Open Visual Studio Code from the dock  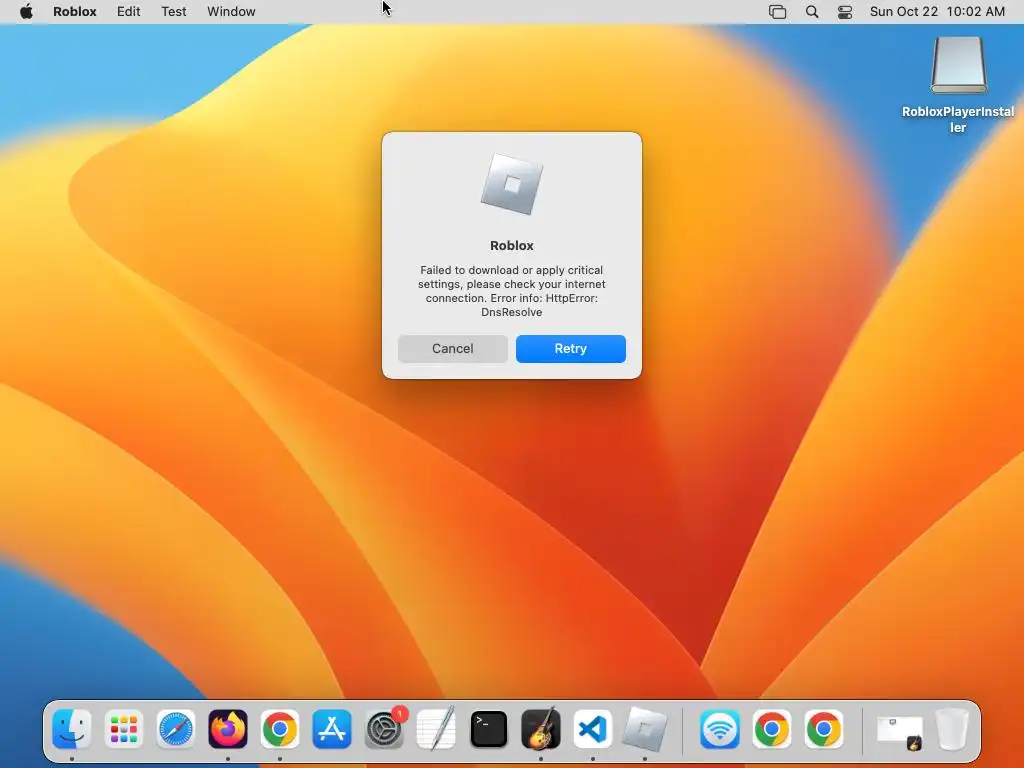592,729
